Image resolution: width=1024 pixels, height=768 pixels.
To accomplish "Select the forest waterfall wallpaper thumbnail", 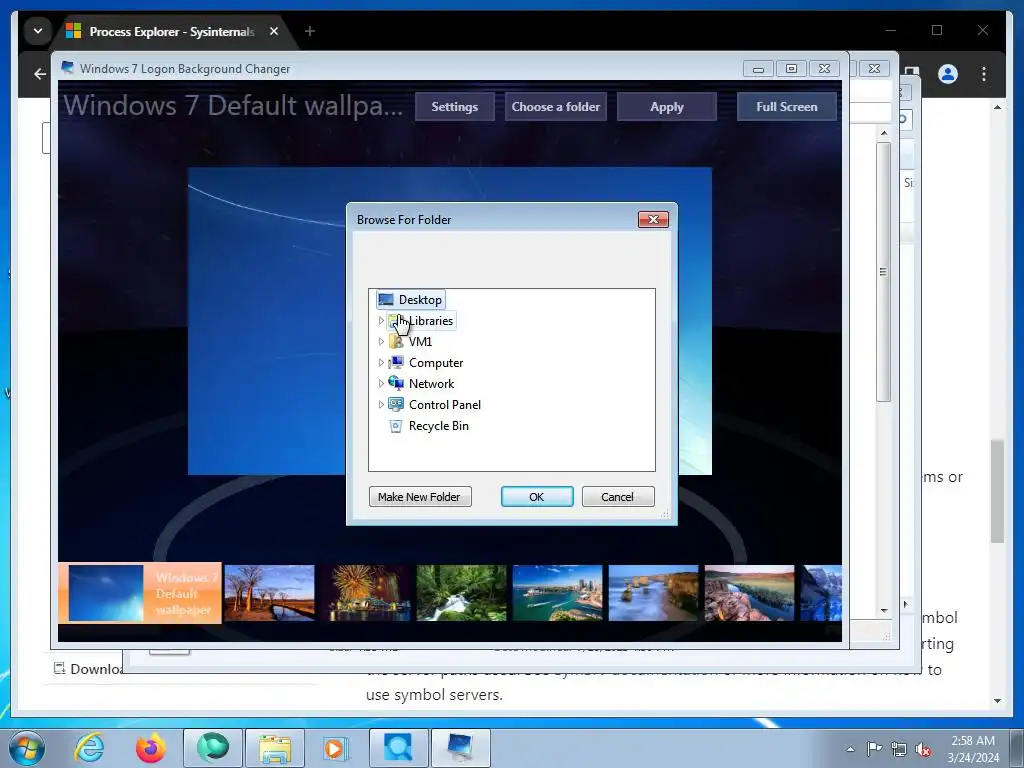I will click(x=462, y=593).
